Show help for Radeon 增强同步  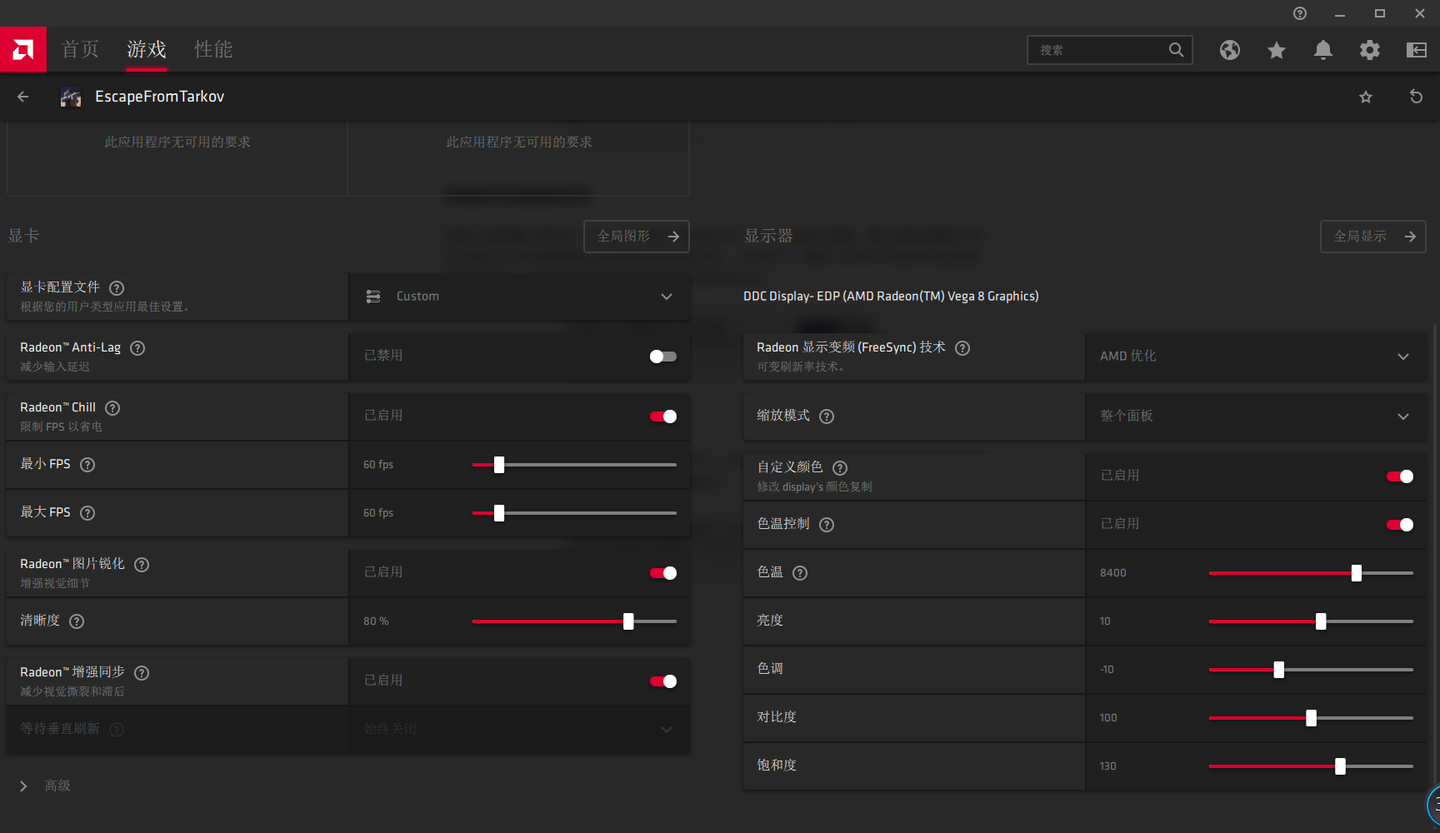[x=142, y=673]
